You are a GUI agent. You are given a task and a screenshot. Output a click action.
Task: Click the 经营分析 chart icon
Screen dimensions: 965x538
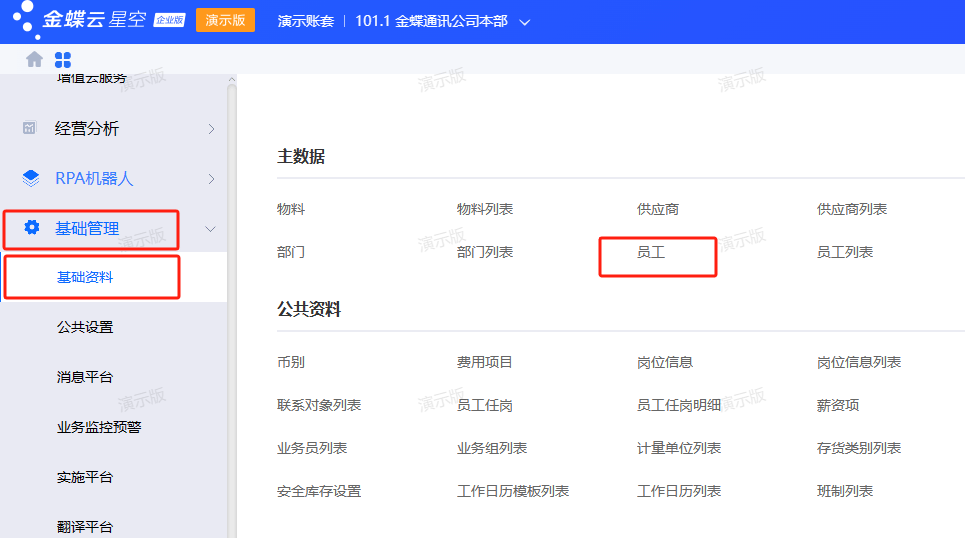[x=30, y=128]
